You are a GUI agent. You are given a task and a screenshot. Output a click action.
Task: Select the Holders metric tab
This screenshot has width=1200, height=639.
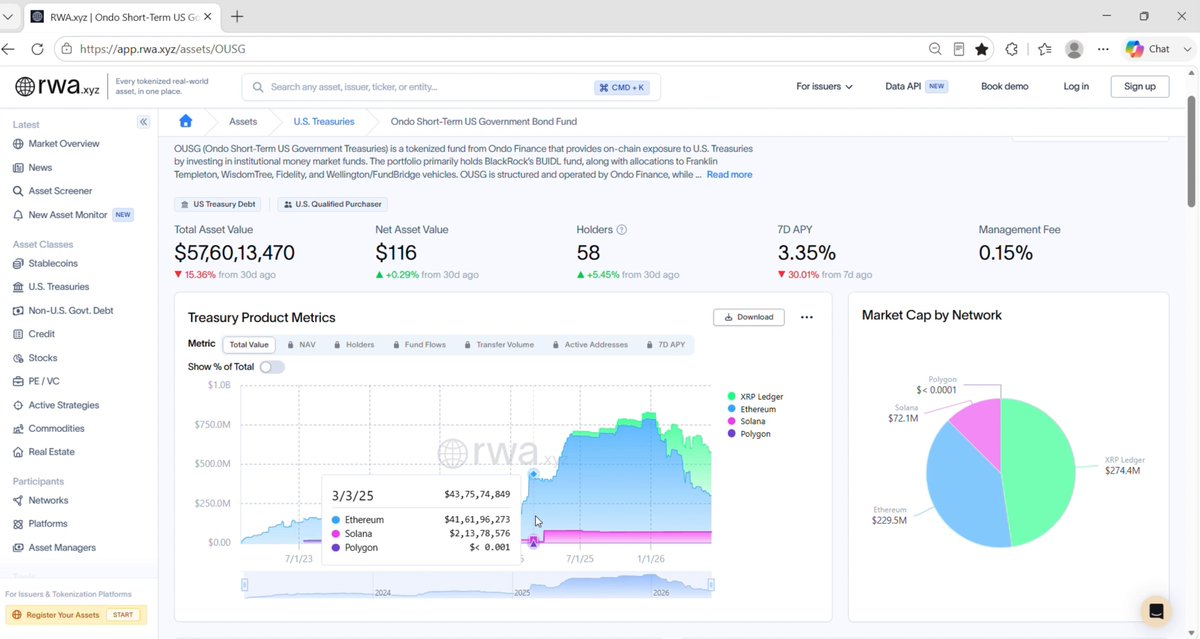point(354,345)
